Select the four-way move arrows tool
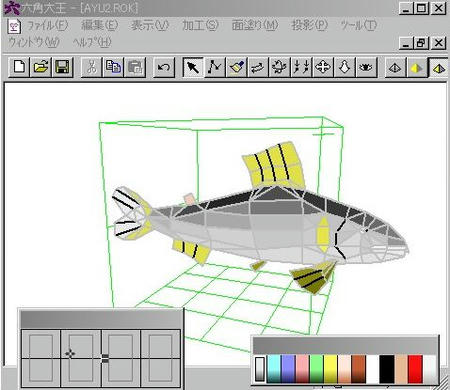Screen dimensions: 450x390 [323, 67]
